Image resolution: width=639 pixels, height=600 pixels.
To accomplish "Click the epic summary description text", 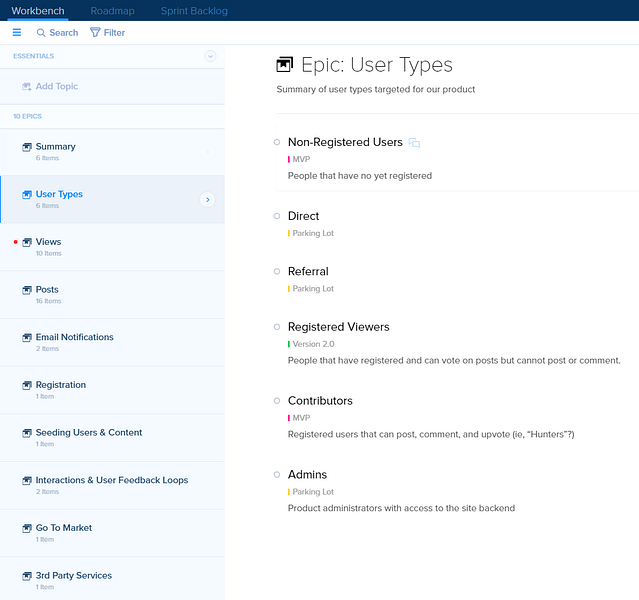I will point(376,89).
